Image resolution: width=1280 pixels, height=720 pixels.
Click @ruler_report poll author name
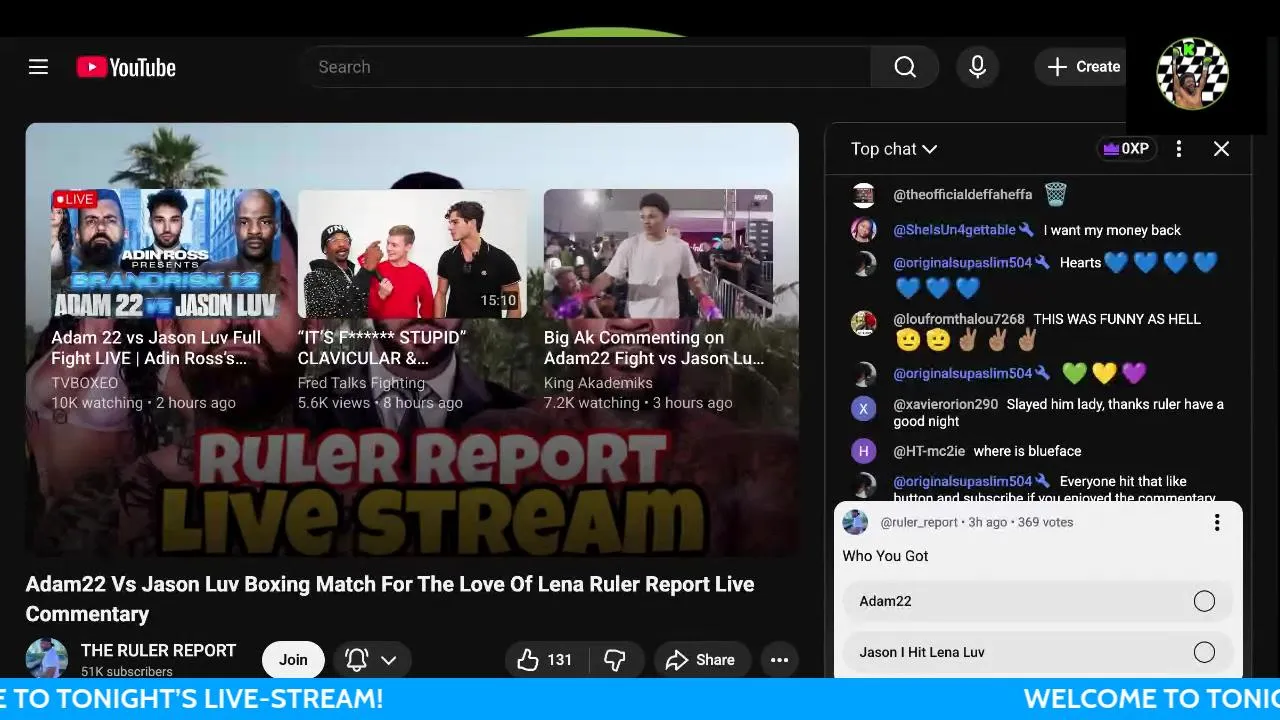[x=919, y=522]
